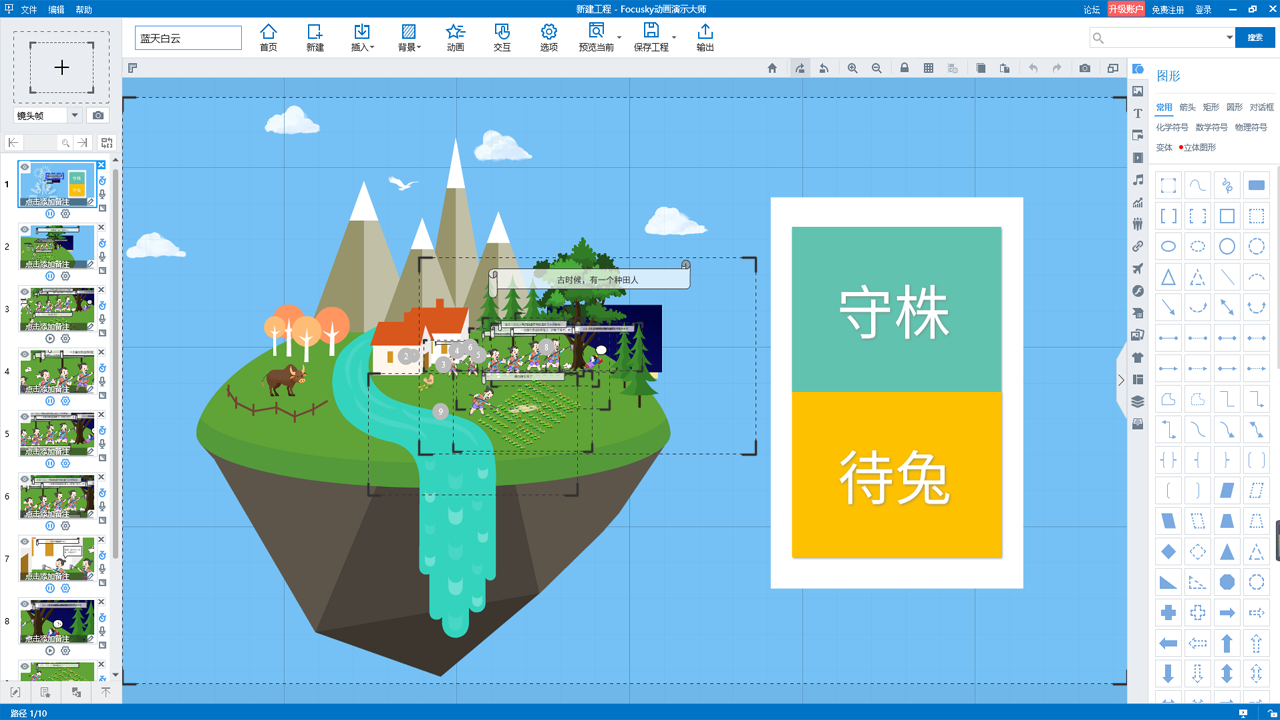
Task: Open the image panel in right sidebar
Action: coord(1138,91)
